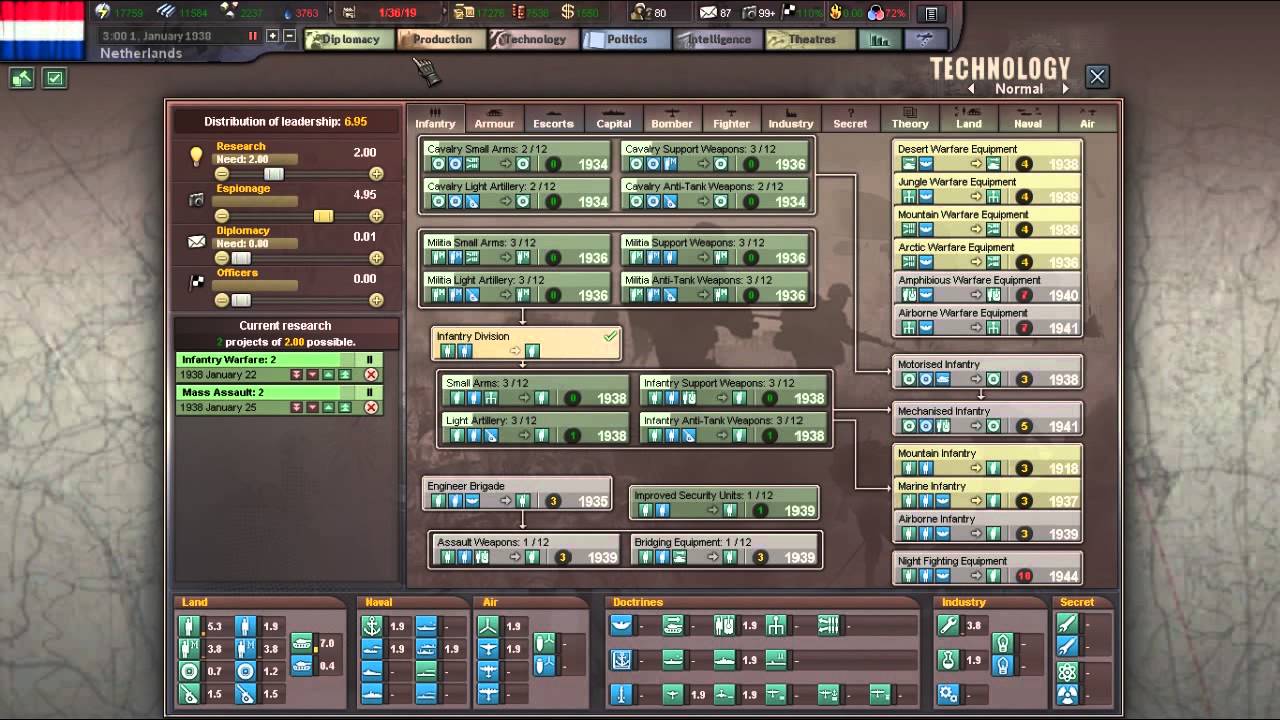Open the Armour technology tab

pos(494,118)
